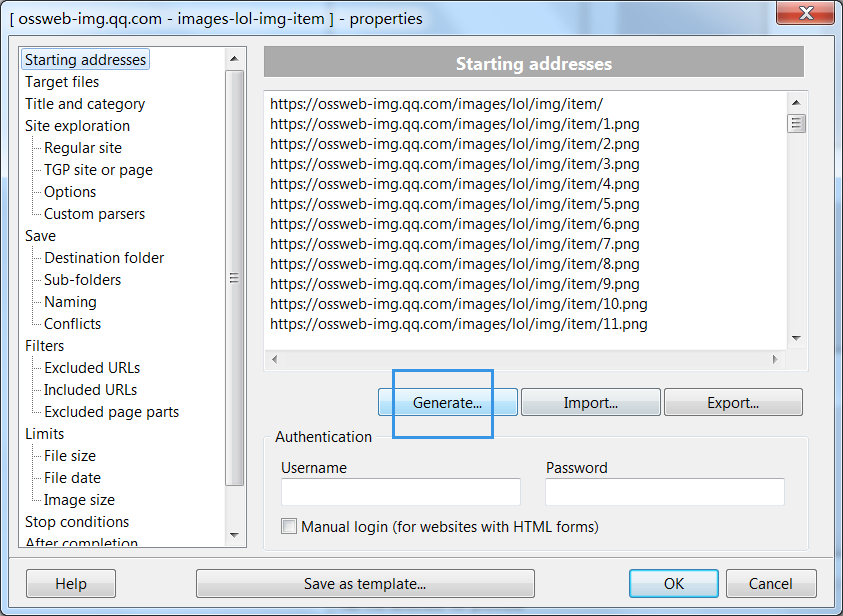Open File date limits
This screenshot has height=616, width=843.
[72, 478]
